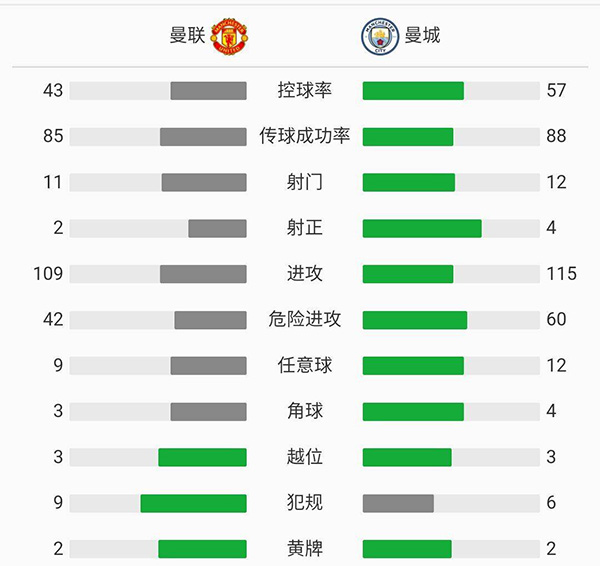Click Manchester United's green 犯规 bar
This screenshot has width=600, height=566.
click(193, 503)
